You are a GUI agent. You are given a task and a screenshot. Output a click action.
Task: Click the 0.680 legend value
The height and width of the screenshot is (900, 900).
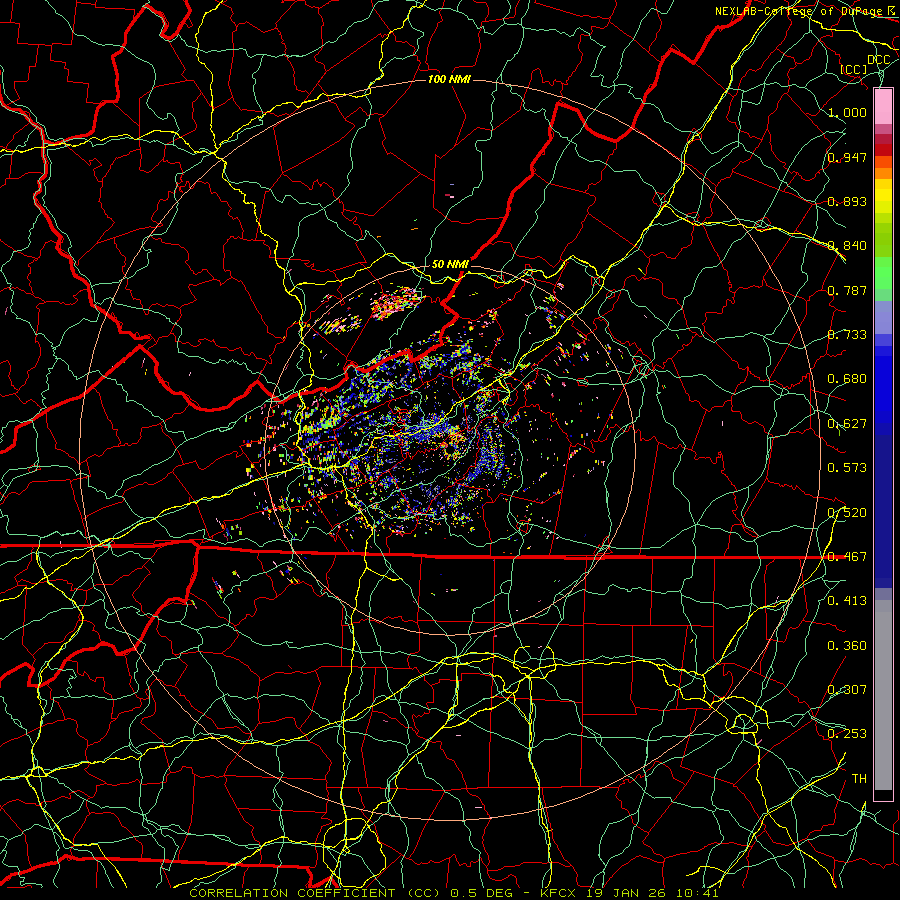point(847,379)
